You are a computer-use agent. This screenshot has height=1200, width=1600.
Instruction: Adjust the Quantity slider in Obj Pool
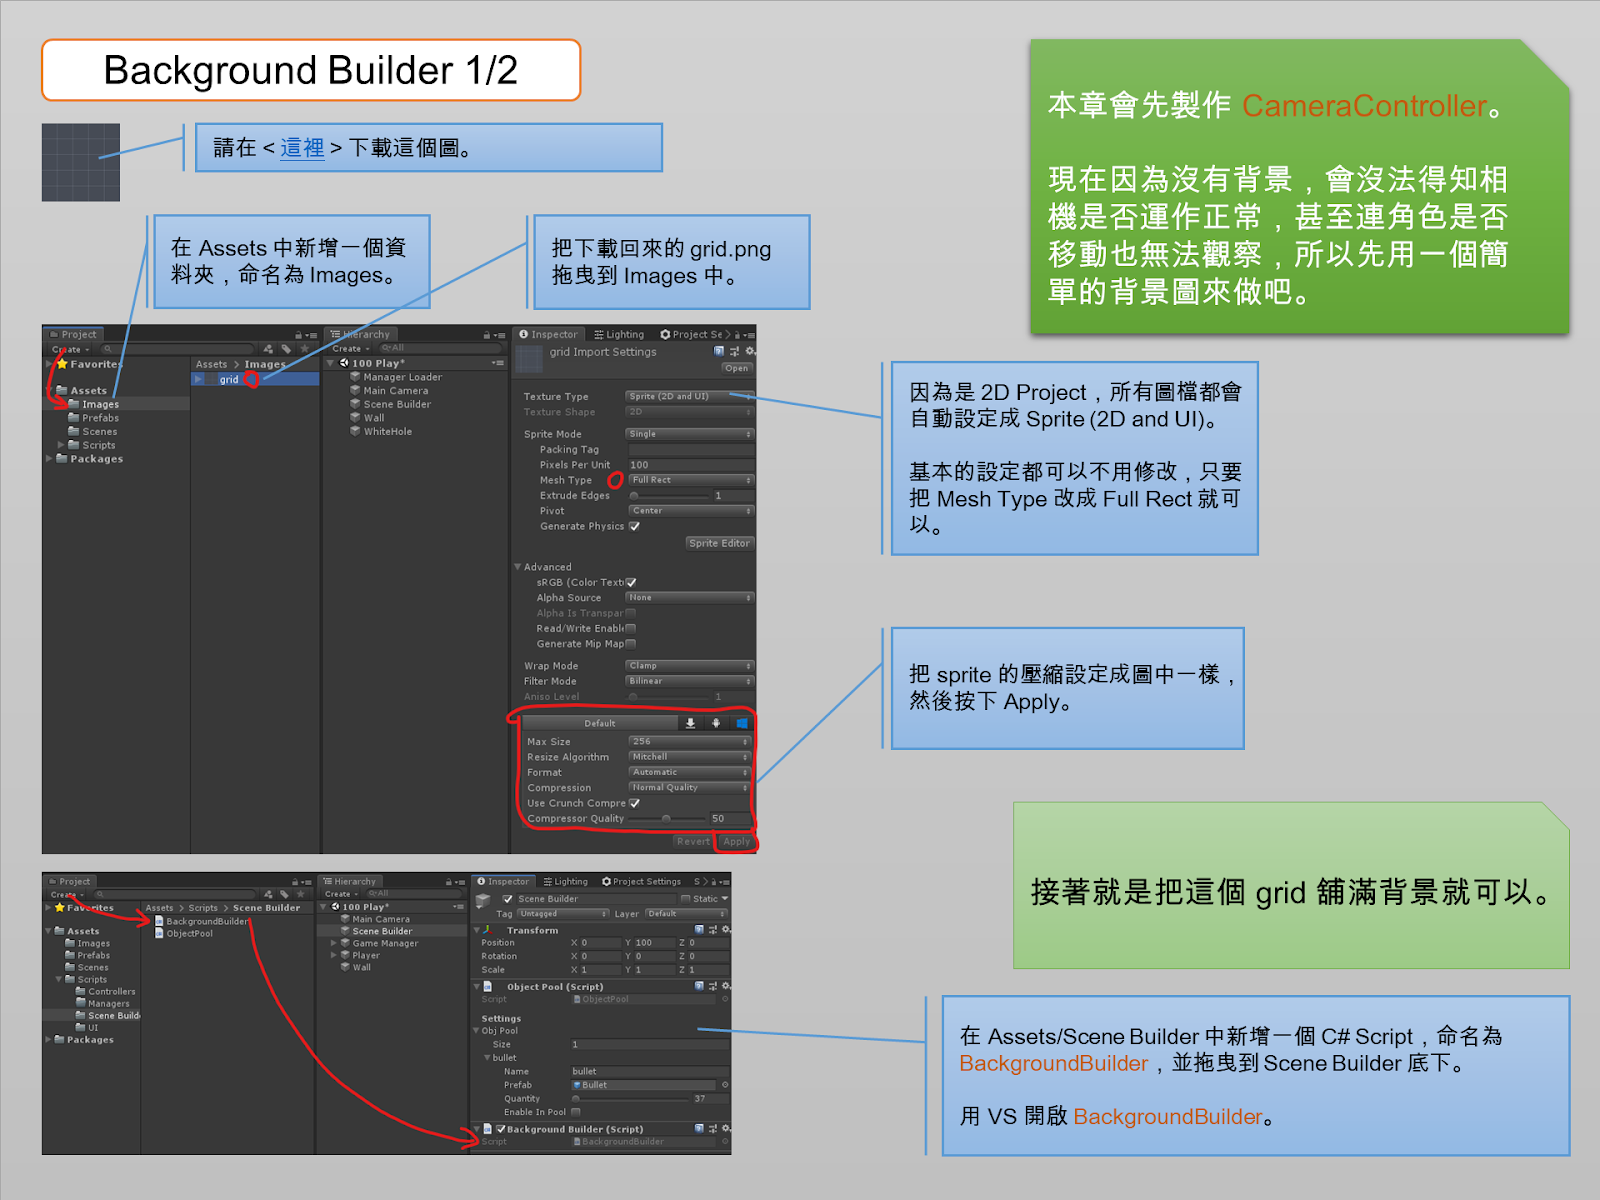tap(628, 1098)
